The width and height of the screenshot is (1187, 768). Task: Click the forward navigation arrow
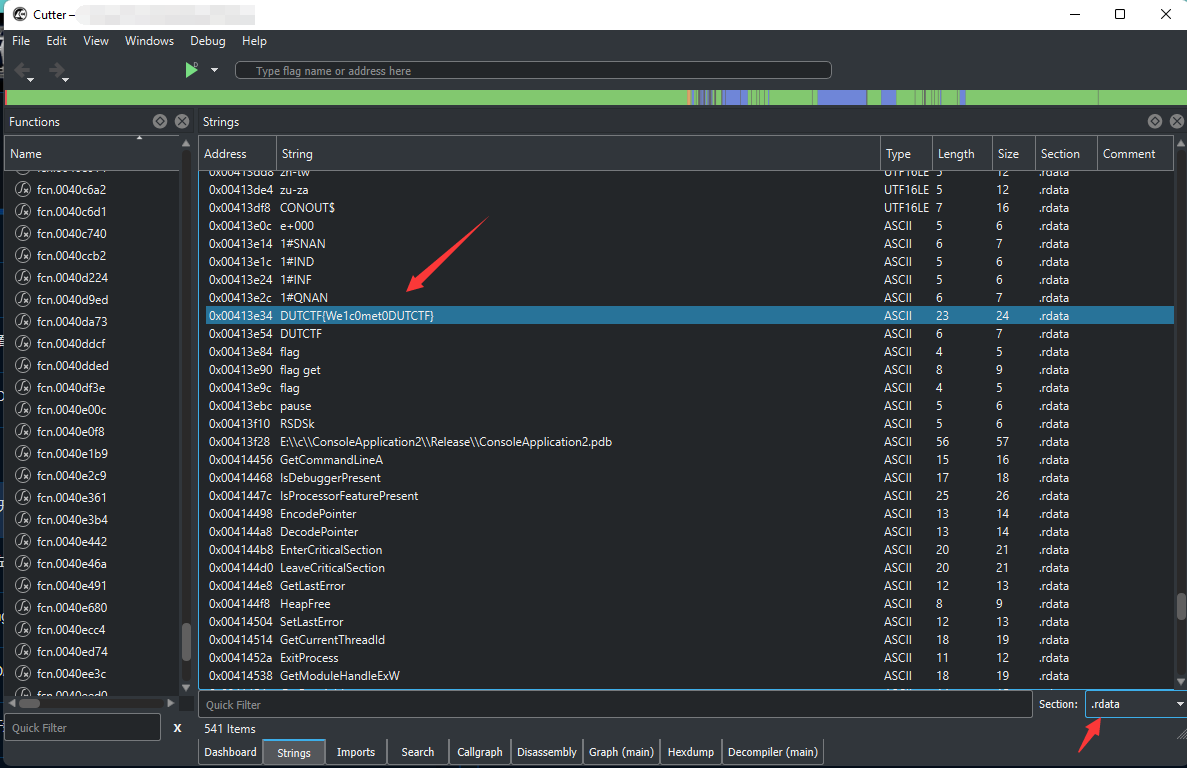(x=57, y=70)
